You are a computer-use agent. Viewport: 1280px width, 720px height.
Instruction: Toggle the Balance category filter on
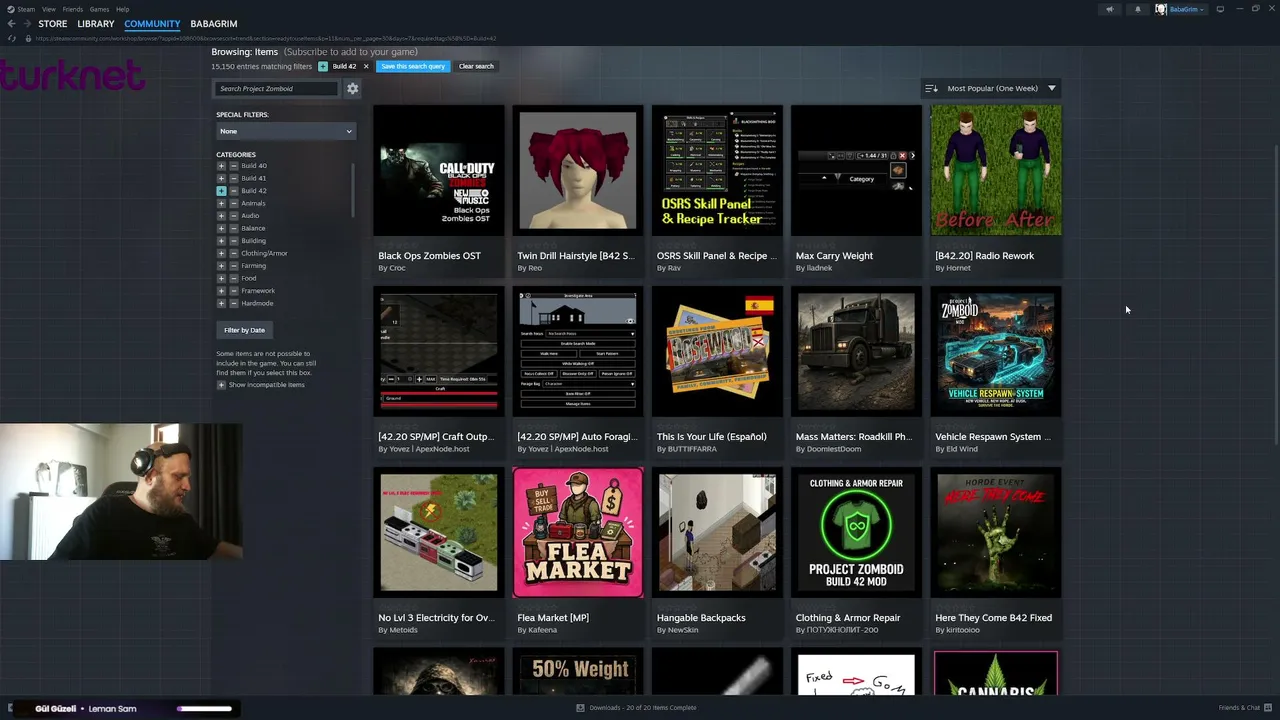(221, 228)
